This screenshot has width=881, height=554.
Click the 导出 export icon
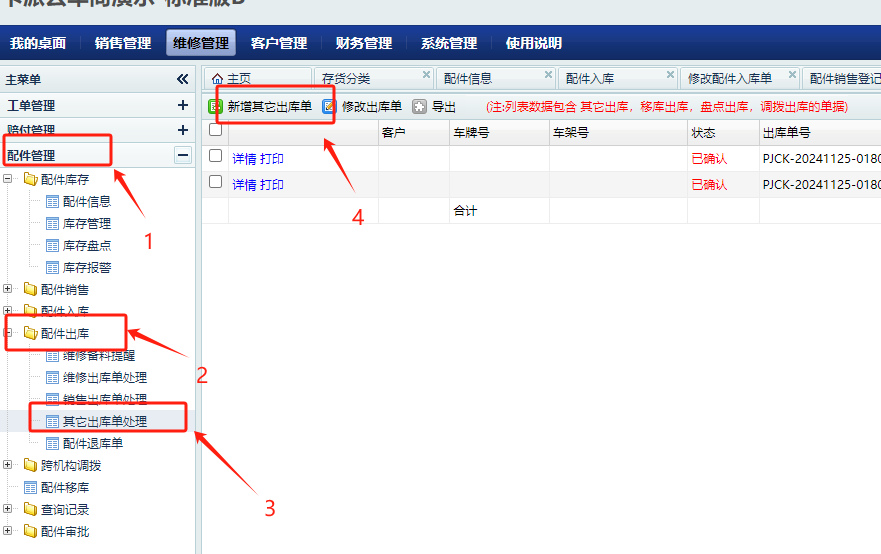click(420, 106)
